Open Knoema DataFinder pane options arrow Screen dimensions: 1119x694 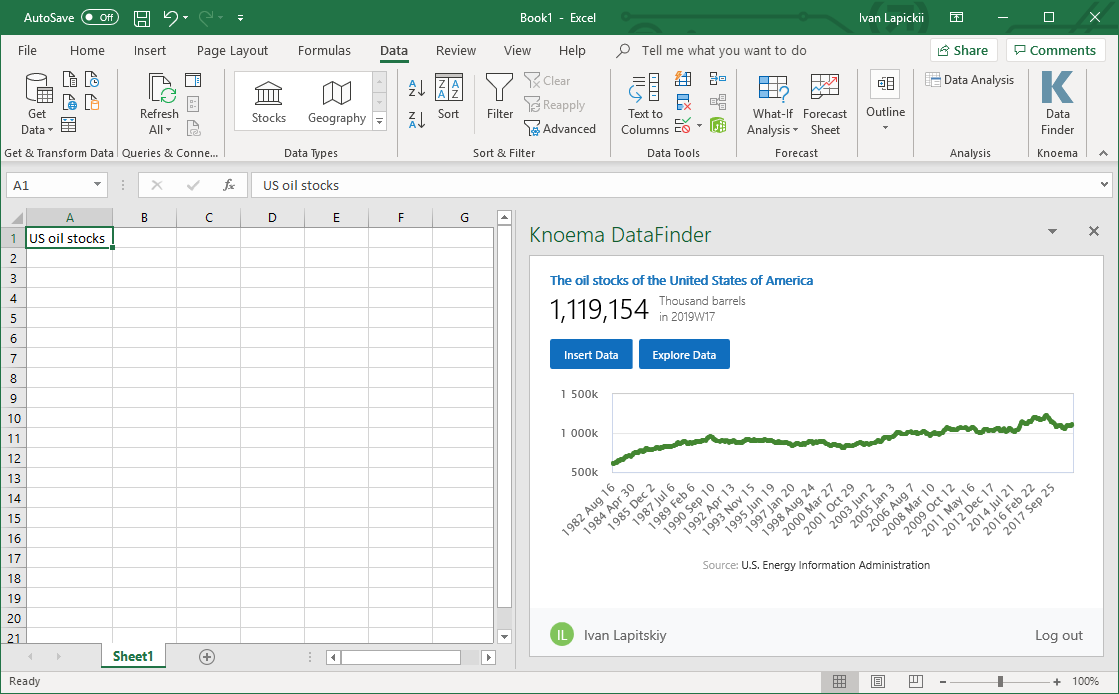pyautogui.click(x=1052, y=231)
